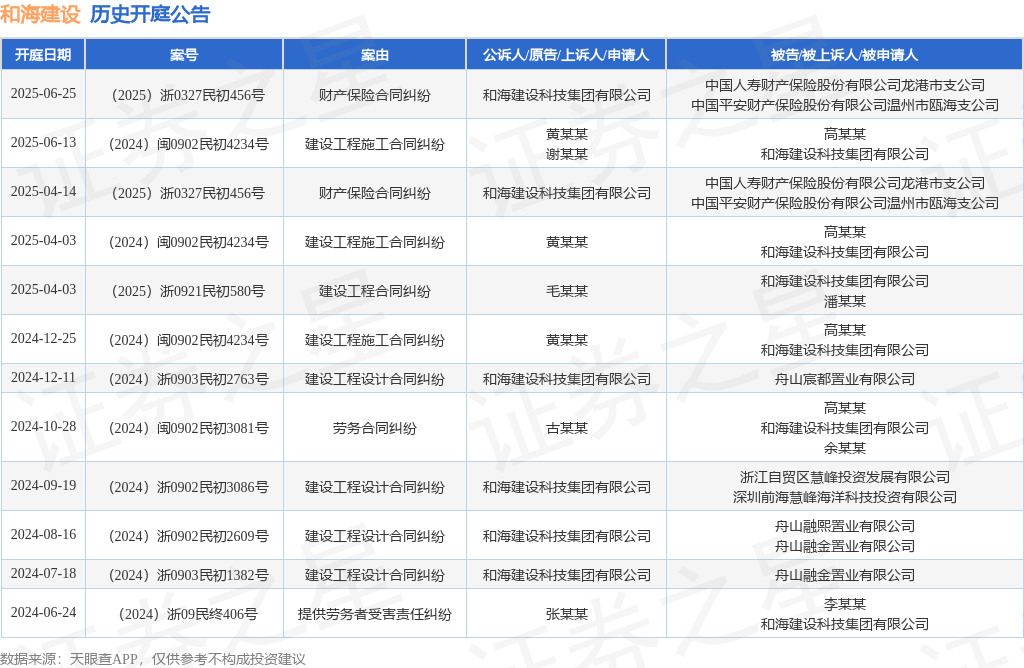Click 舟山融金置业有限公司 in the 2024-07-18 row
This screenshot has width=1024, height=668.
(x=844, y=575)
